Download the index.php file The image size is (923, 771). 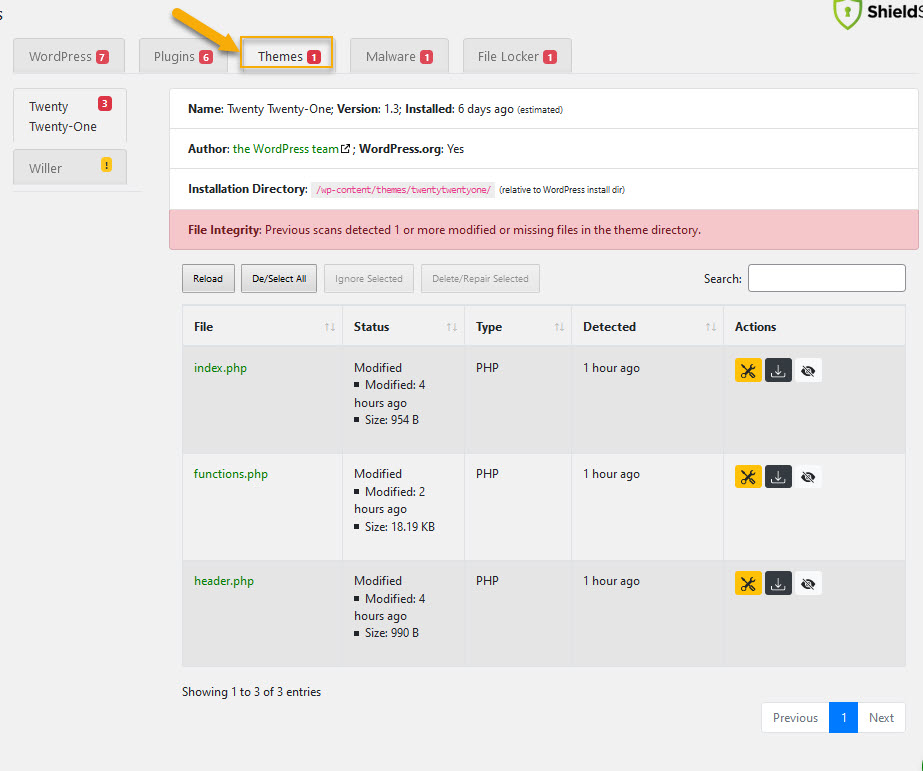pyautogui.click(x=778, y=371)
